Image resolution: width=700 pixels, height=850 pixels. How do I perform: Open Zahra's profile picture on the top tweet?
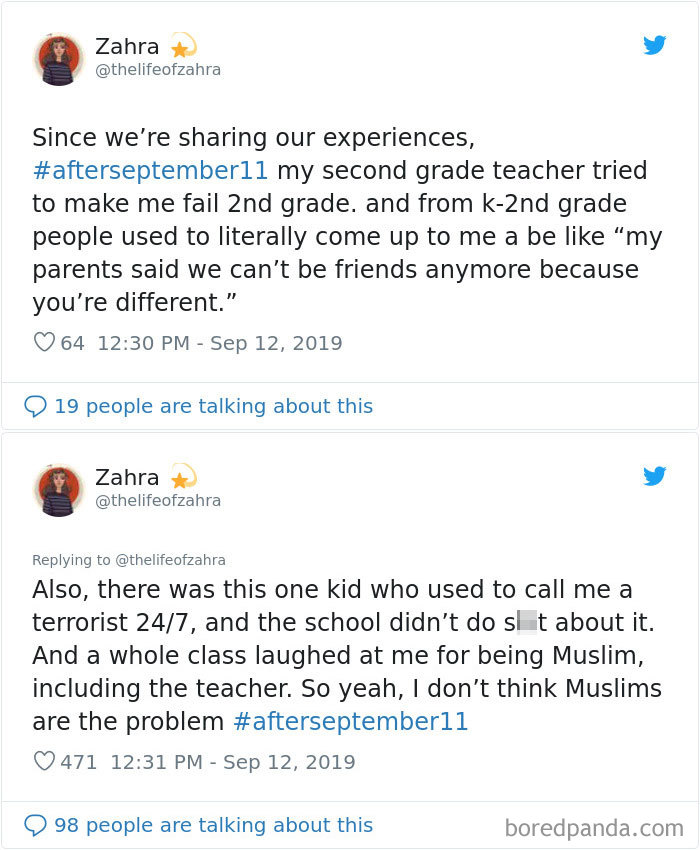click(x=58, y=57)
